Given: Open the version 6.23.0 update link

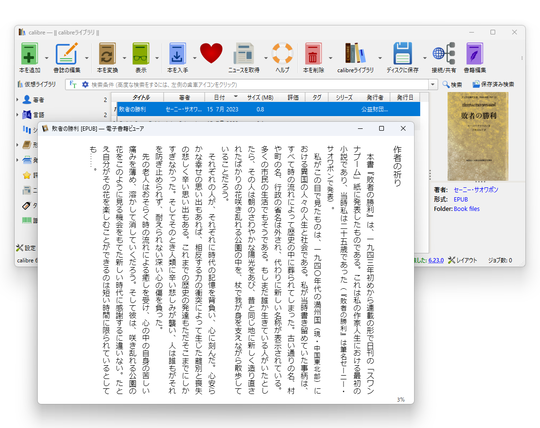Looking at the screenshot, I should (x=436, y=260).
